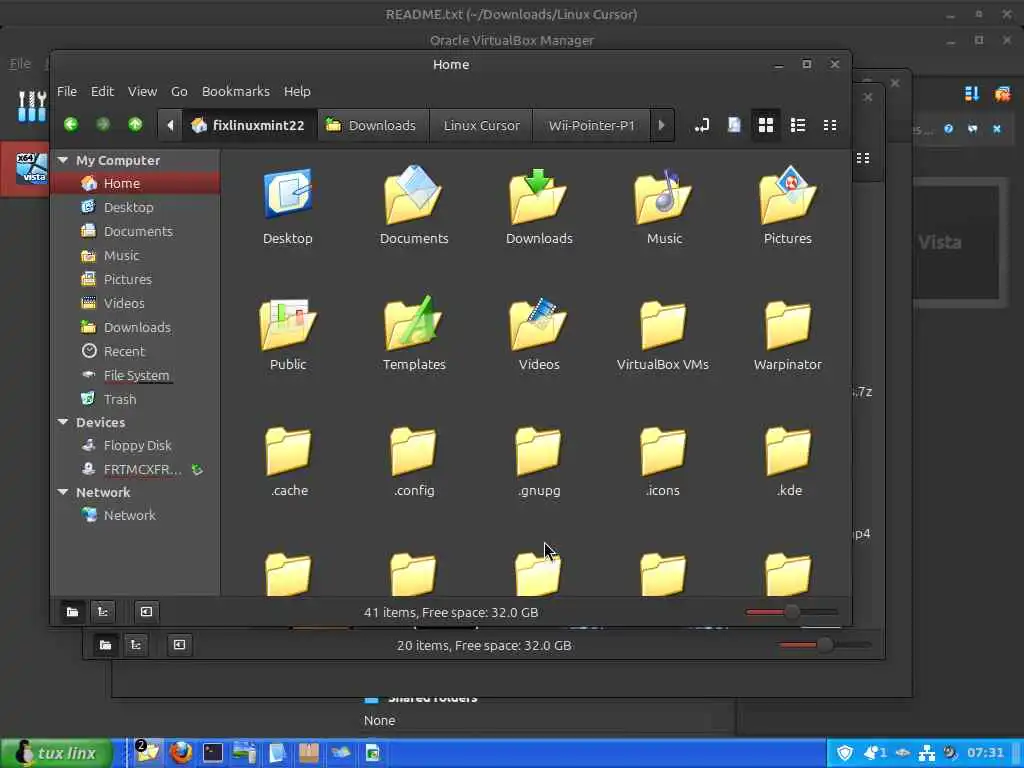The height and width of the screenshot is (768, 1024).
Task: Jump to Linux Cursor path button
Action: [481, 125]
